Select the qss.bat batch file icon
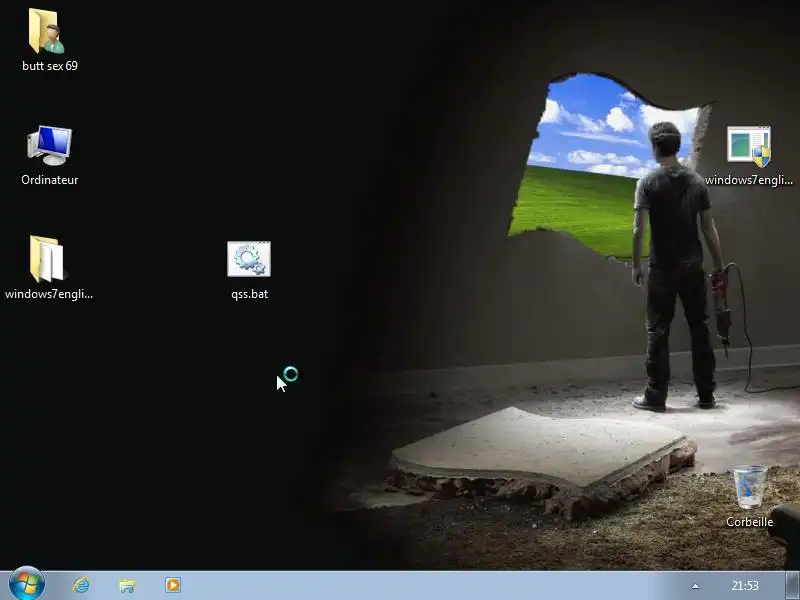The width and height of the screenshot is (800, 600). pyautogui.click(x=249, y=259)
